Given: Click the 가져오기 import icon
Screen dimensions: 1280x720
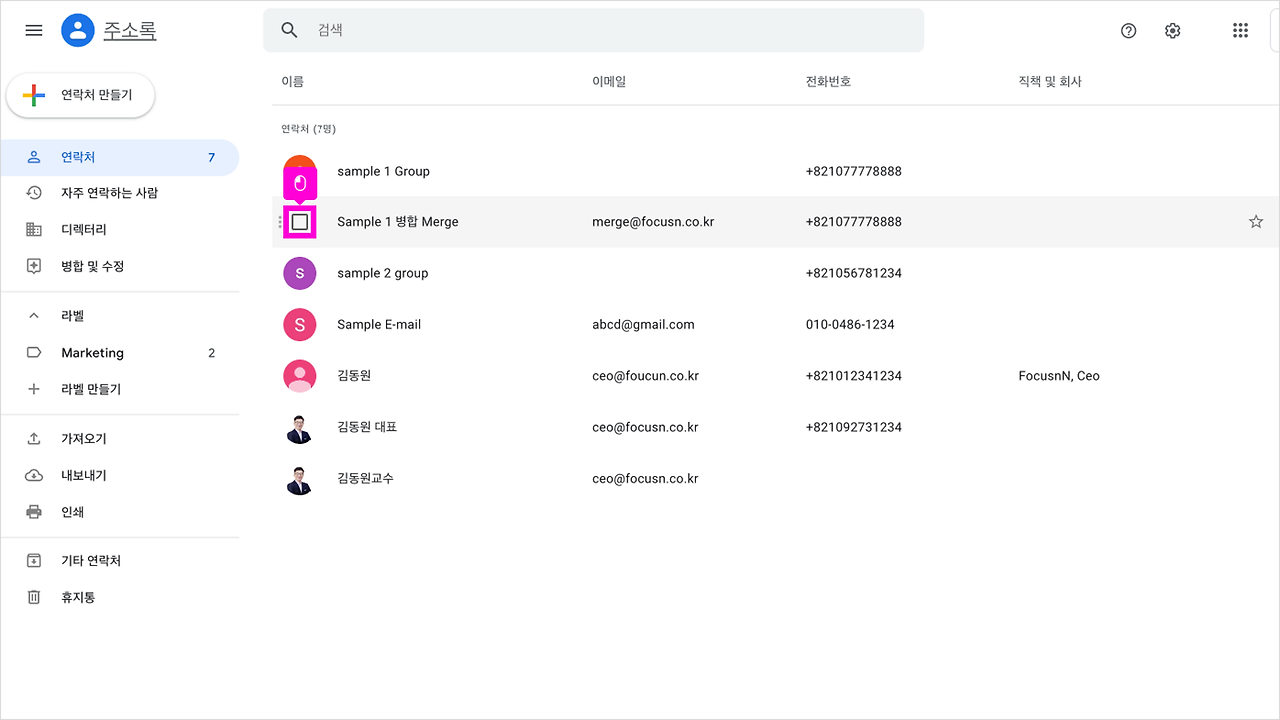Looking at the screenshot, I should 33,438.
